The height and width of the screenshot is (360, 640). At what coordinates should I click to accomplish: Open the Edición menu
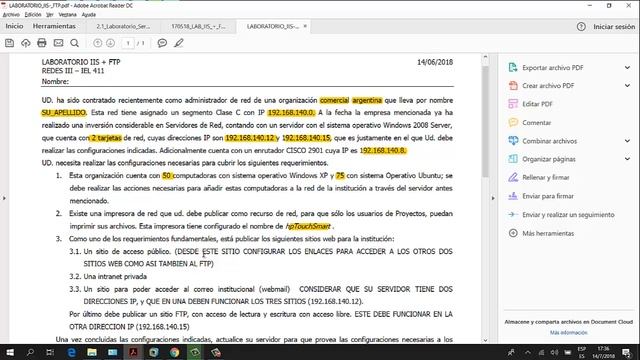pyautogui.click(x=33, y=14)
